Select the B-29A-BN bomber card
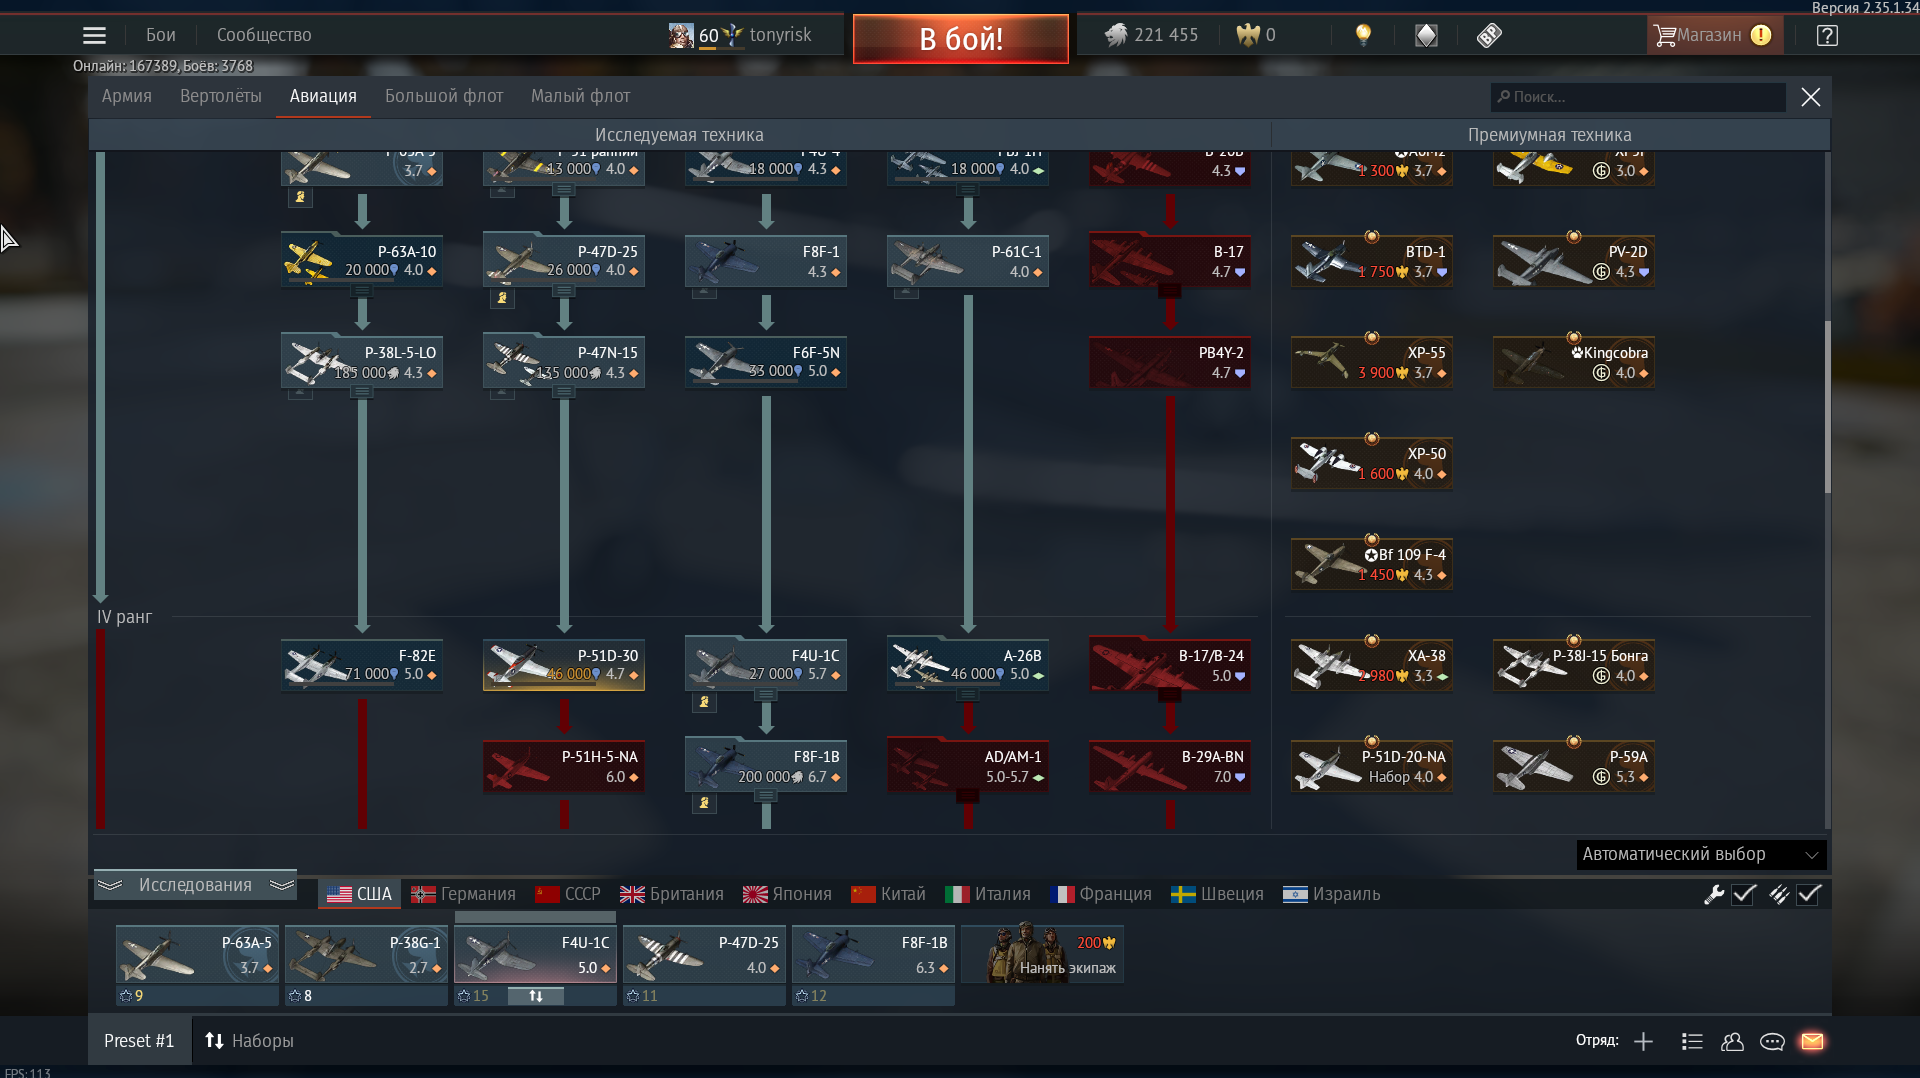The width and height of the screenshot is (1920, 1078). [x=1170, y=766]
